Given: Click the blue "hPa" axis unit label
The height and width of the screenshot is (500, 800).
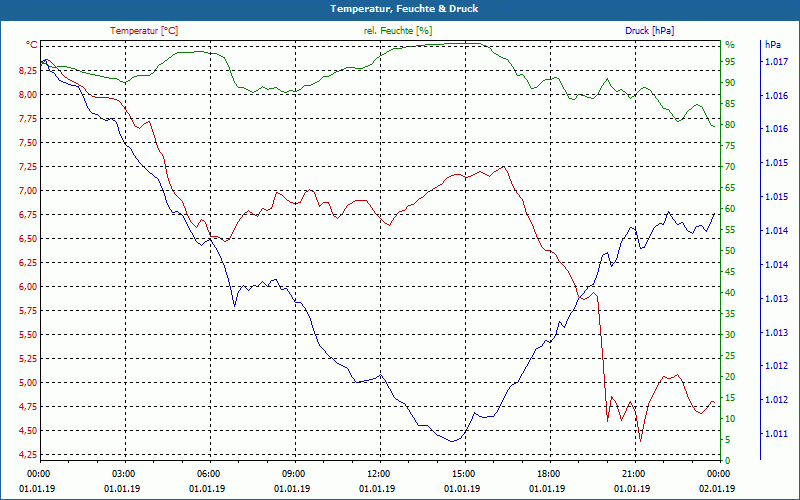Looking at the screenshot, I should click(x=773, y=45).
